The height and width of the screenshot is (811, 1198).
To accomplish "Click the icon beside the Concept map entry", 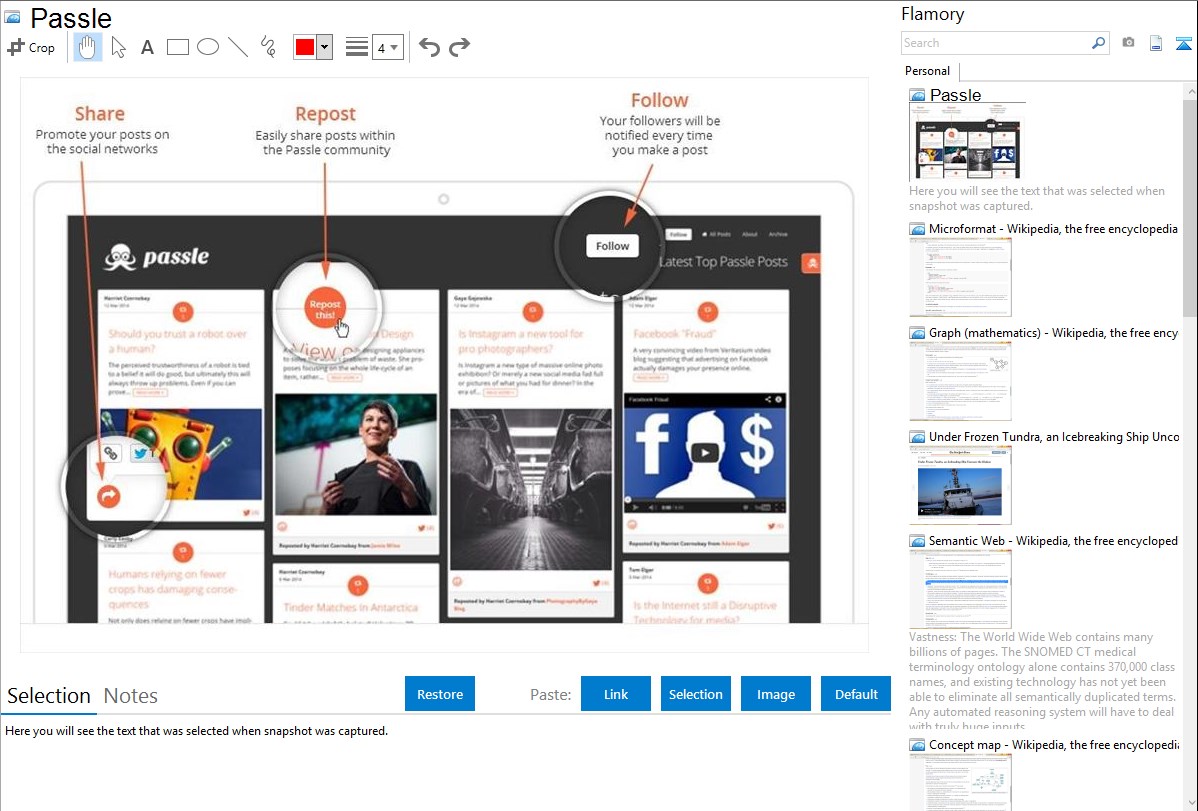I will click(917, 745).
